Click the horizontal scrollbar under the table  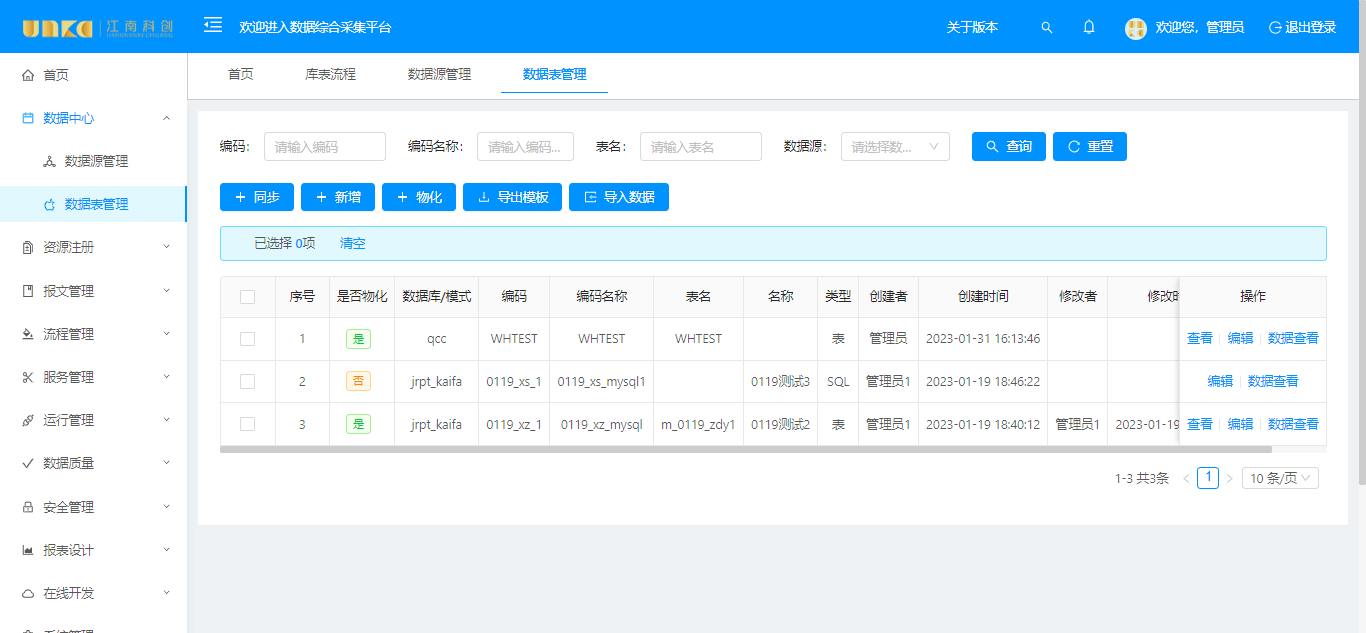pos(700,449)
